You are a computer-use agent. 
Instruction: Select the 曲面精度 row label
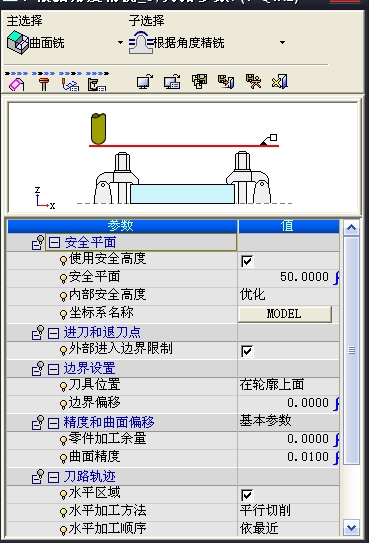[x=94, y=457]
